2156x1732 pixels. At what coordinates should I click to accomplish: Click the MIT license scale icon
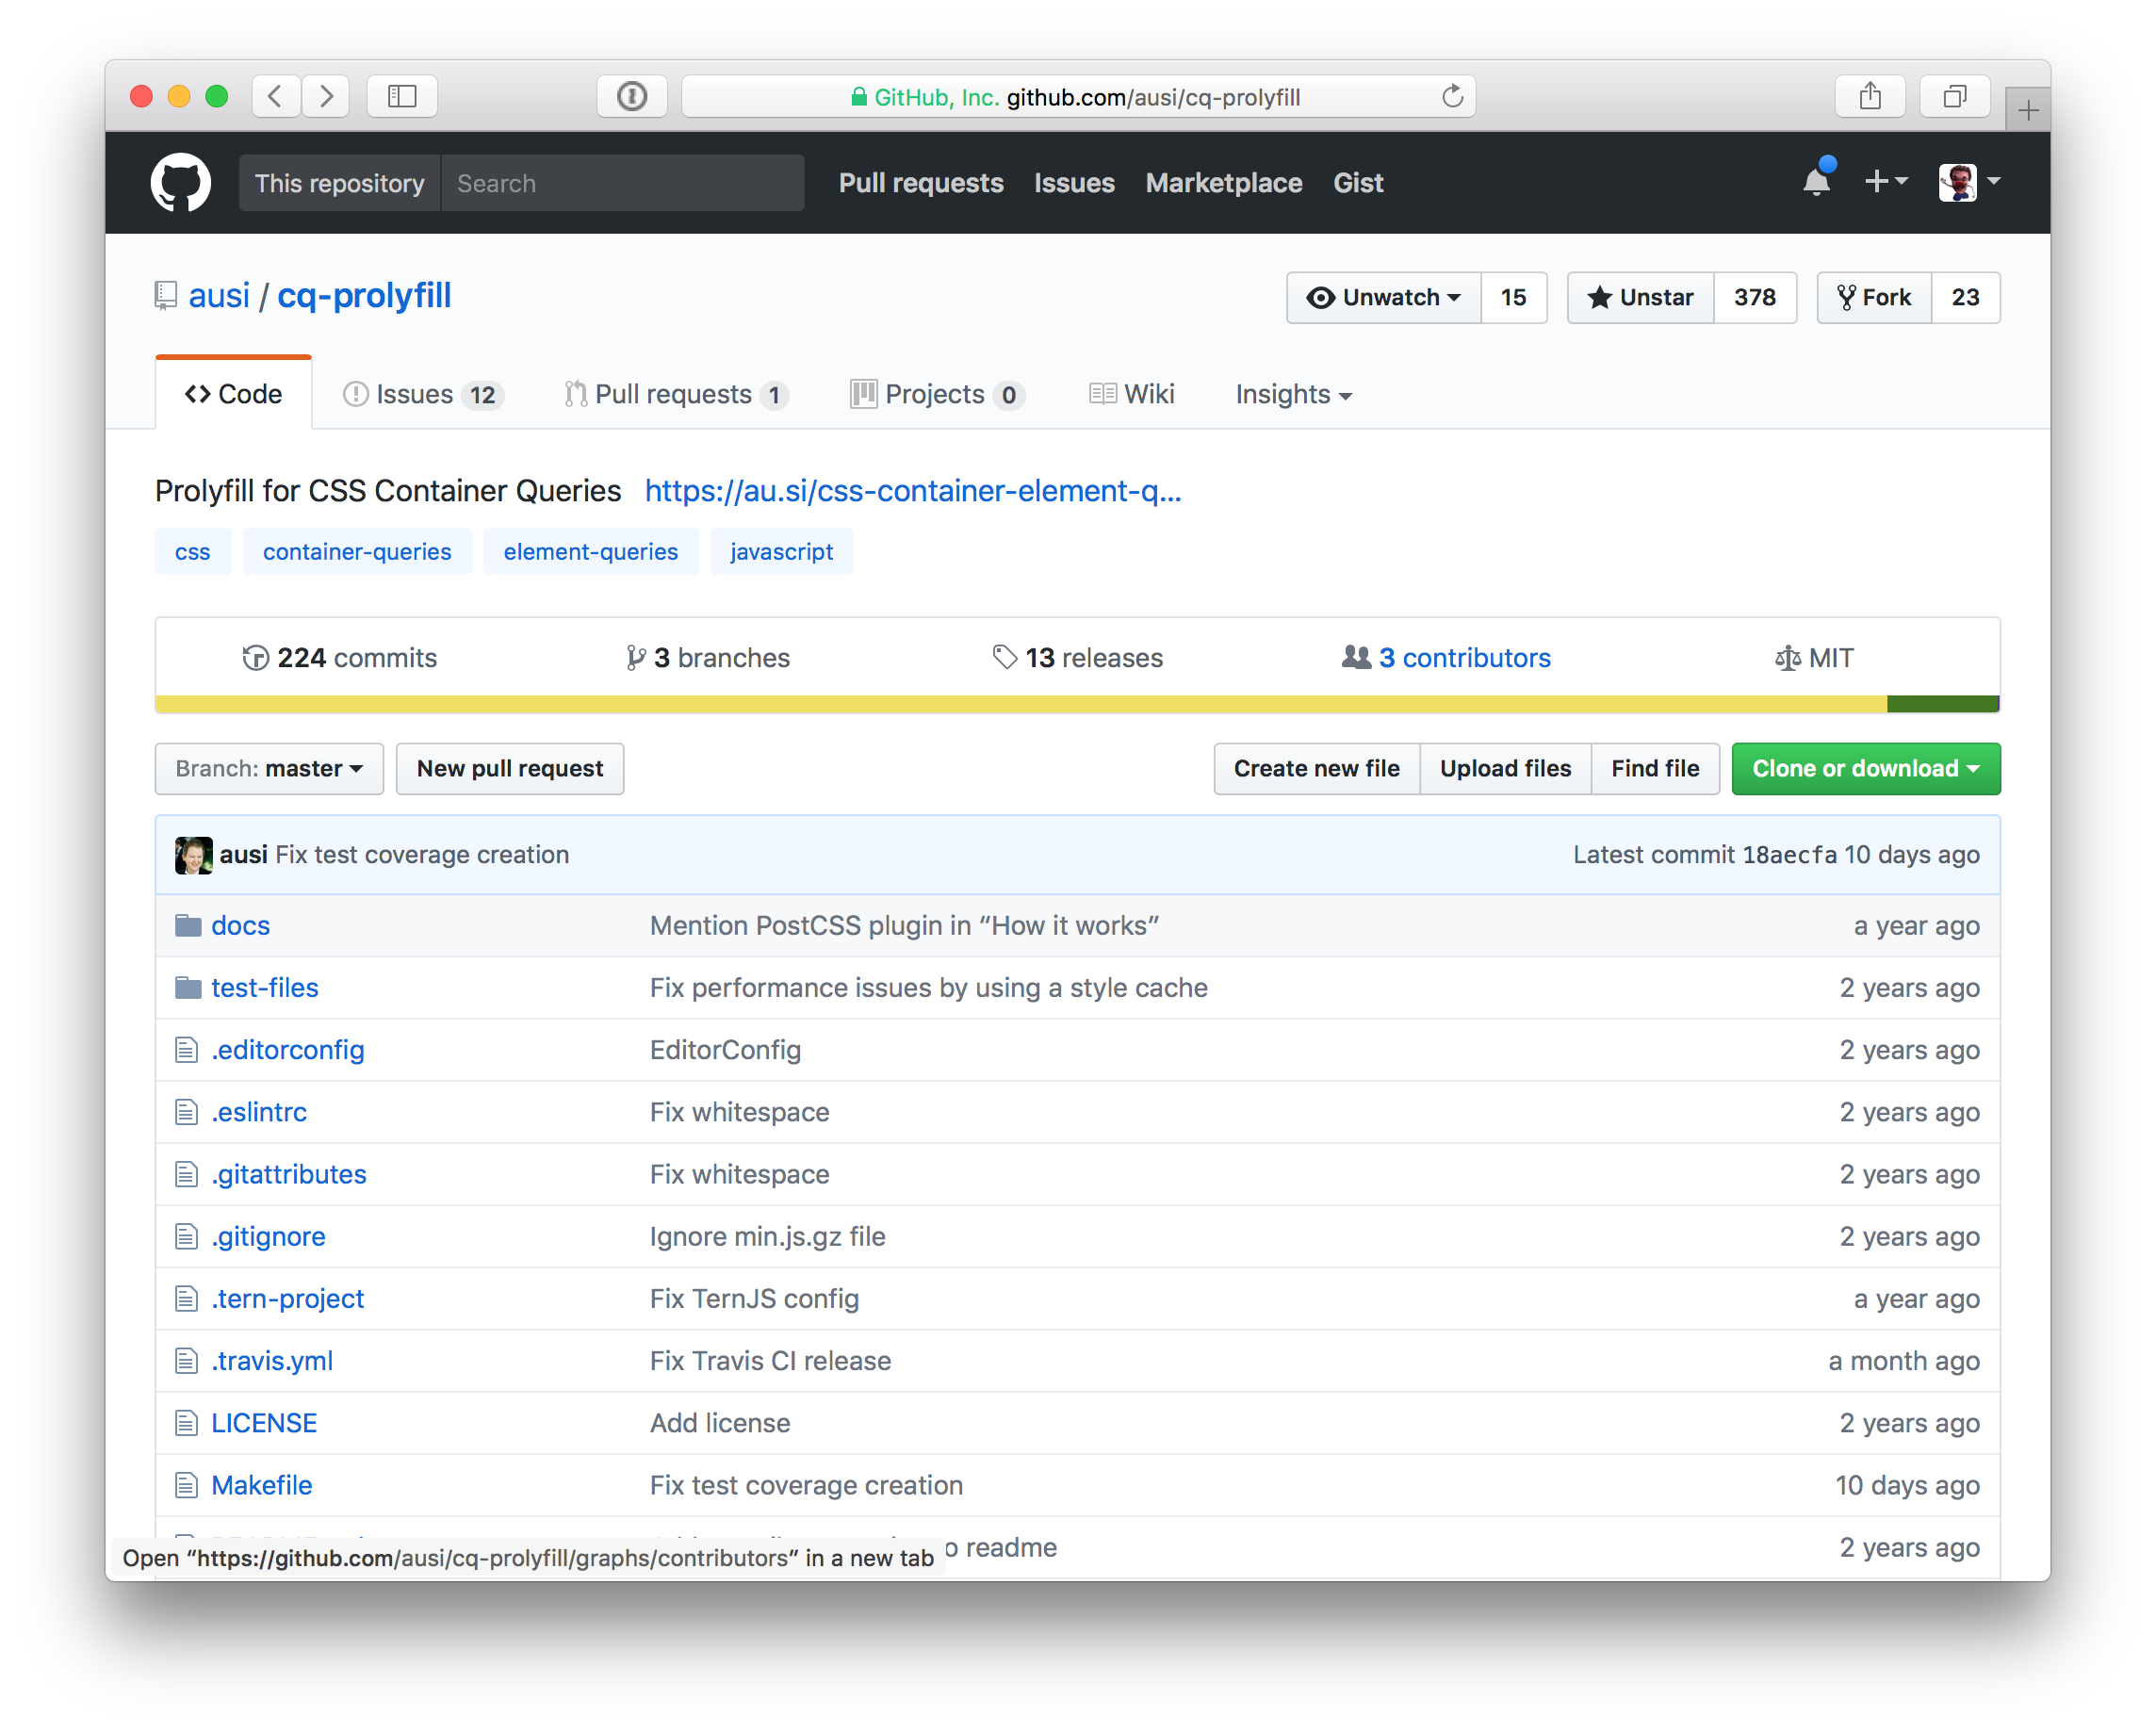pyautogui.click(x=1787, y=657)
